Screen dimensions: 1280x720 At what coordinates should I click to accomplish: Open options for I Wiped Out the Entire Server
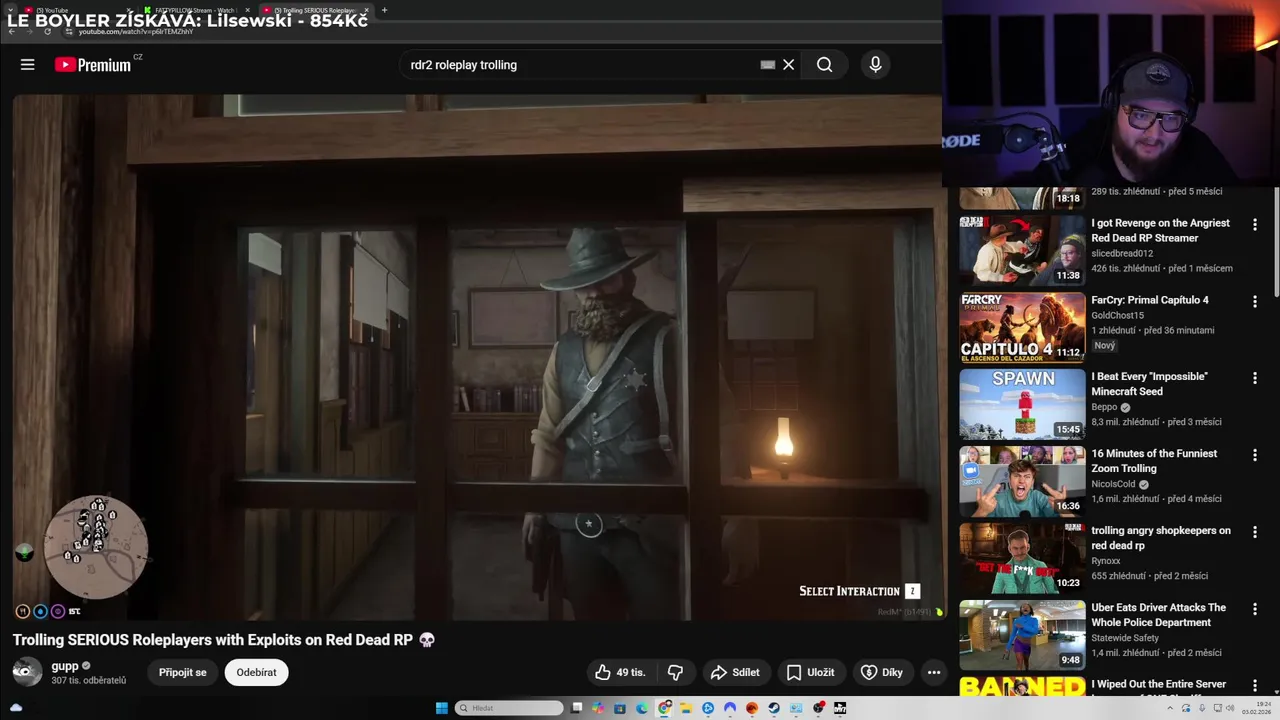[1254, 686]
